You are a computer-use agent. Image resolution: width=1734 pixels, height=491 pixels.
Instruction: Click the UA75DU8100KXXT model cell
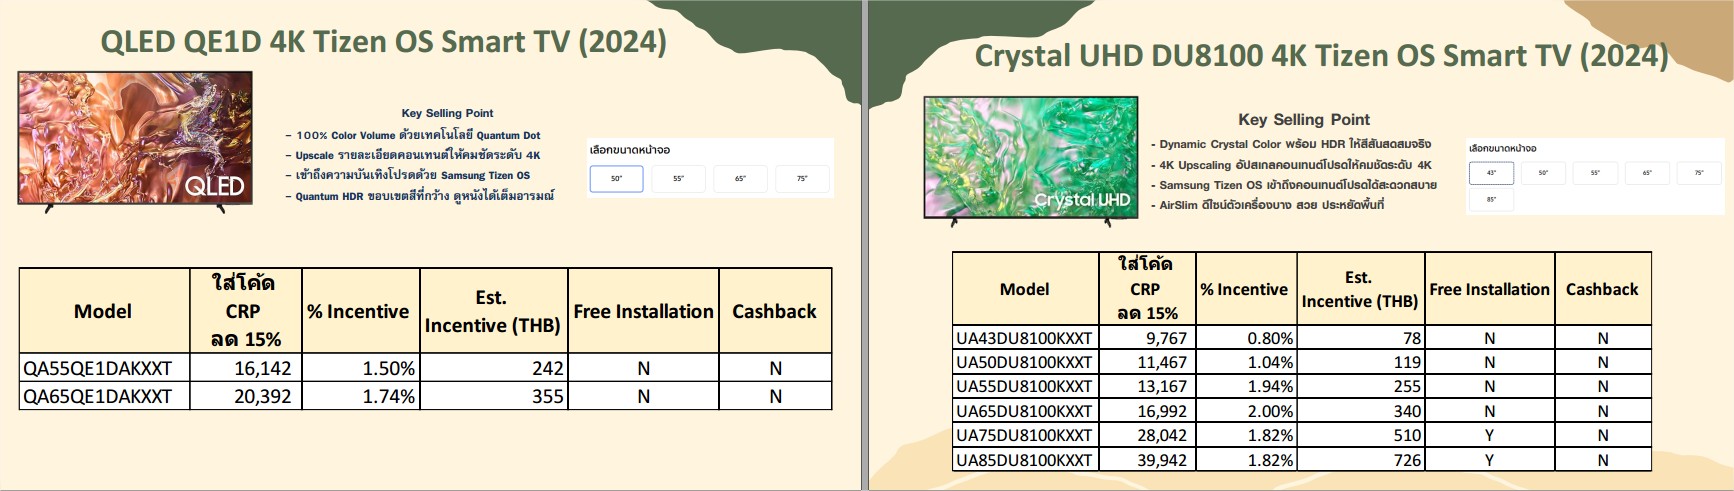(x=1025, y=435)
